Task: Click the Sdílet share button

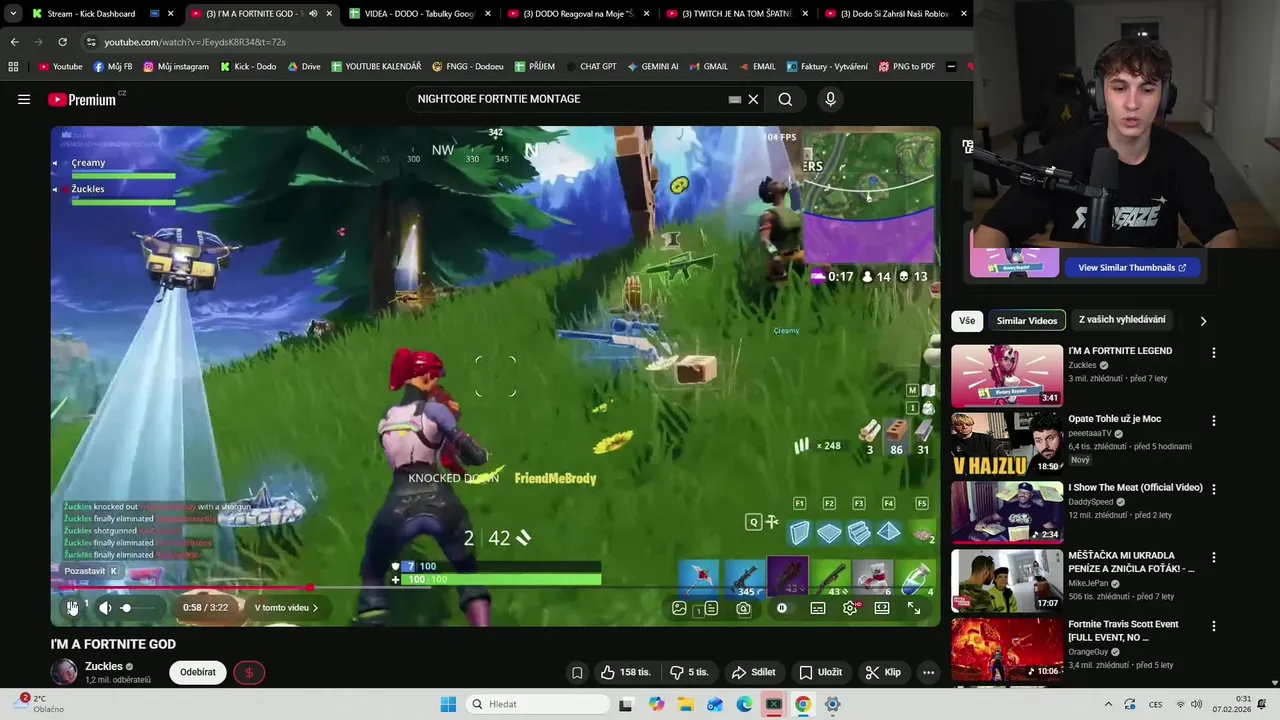Action: [x=753, y=672]
